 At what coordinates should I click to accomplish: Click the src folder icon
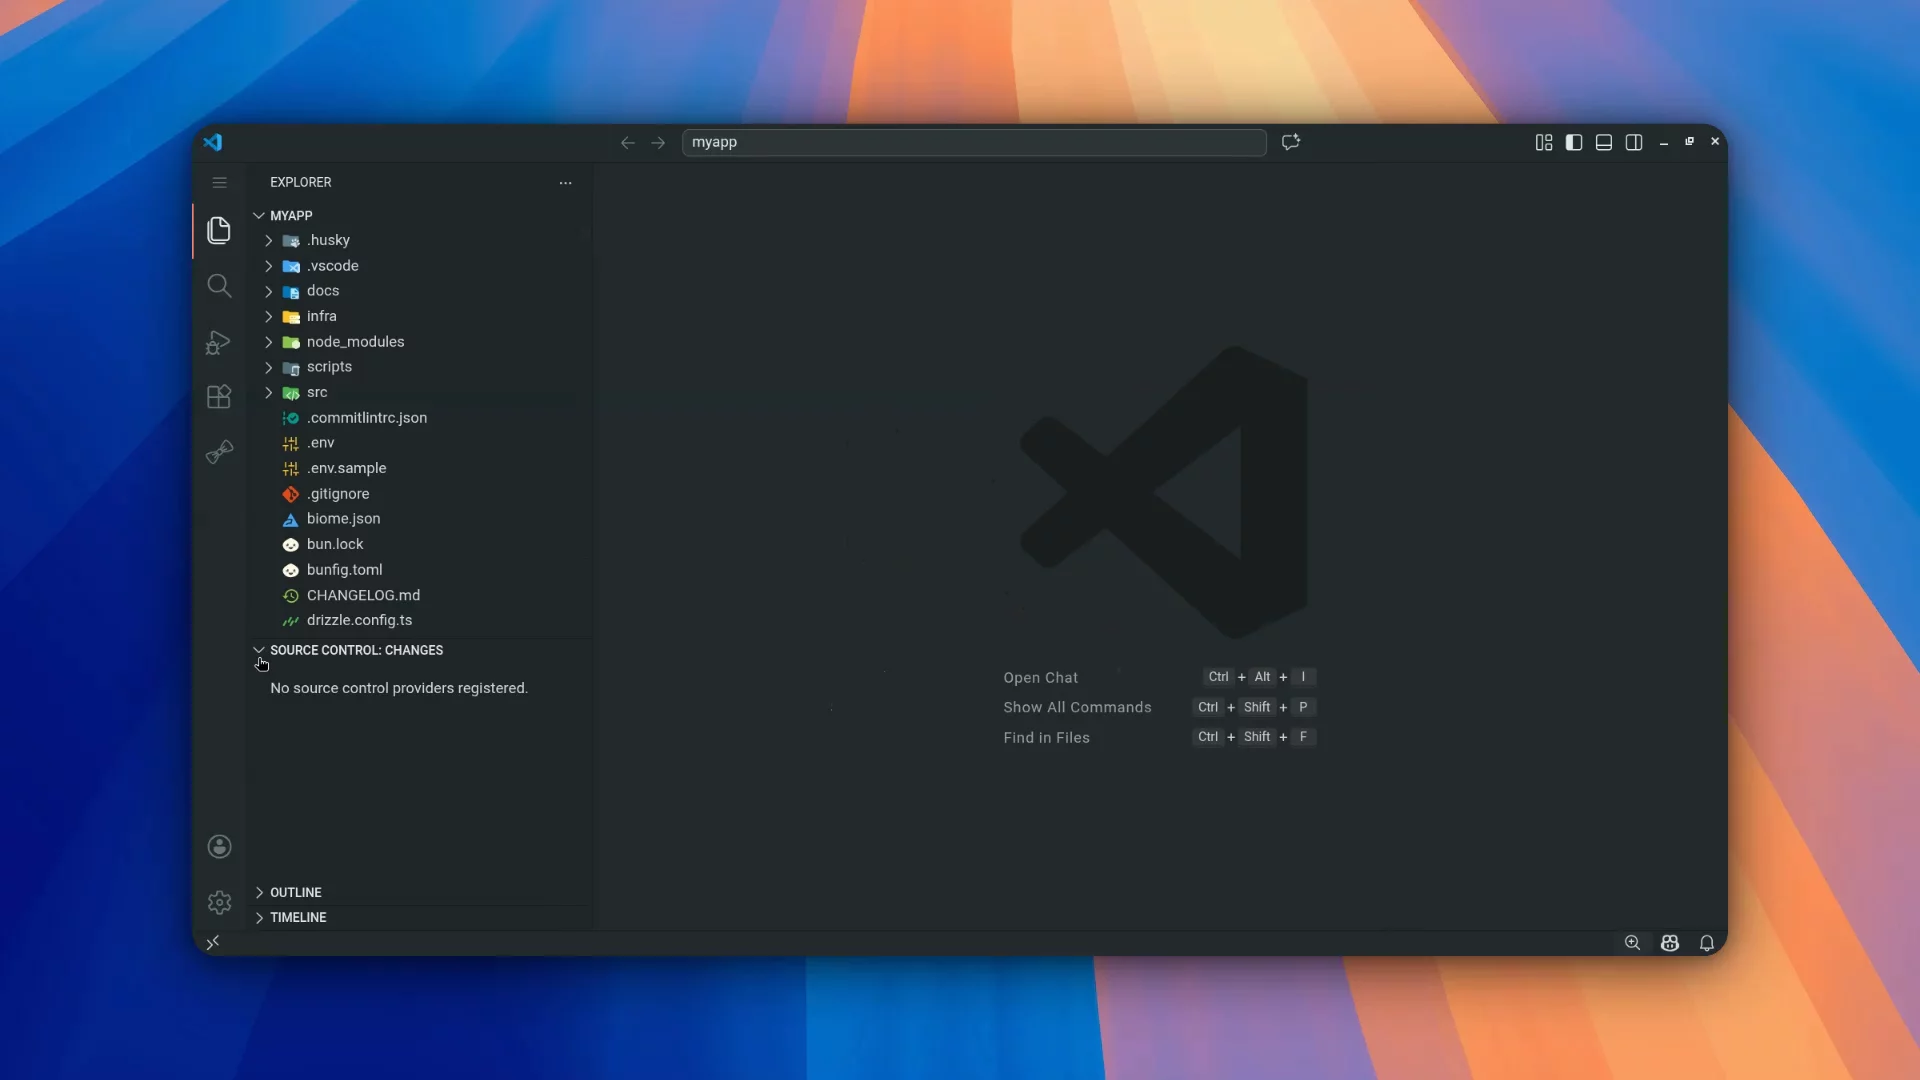(291, 393)
